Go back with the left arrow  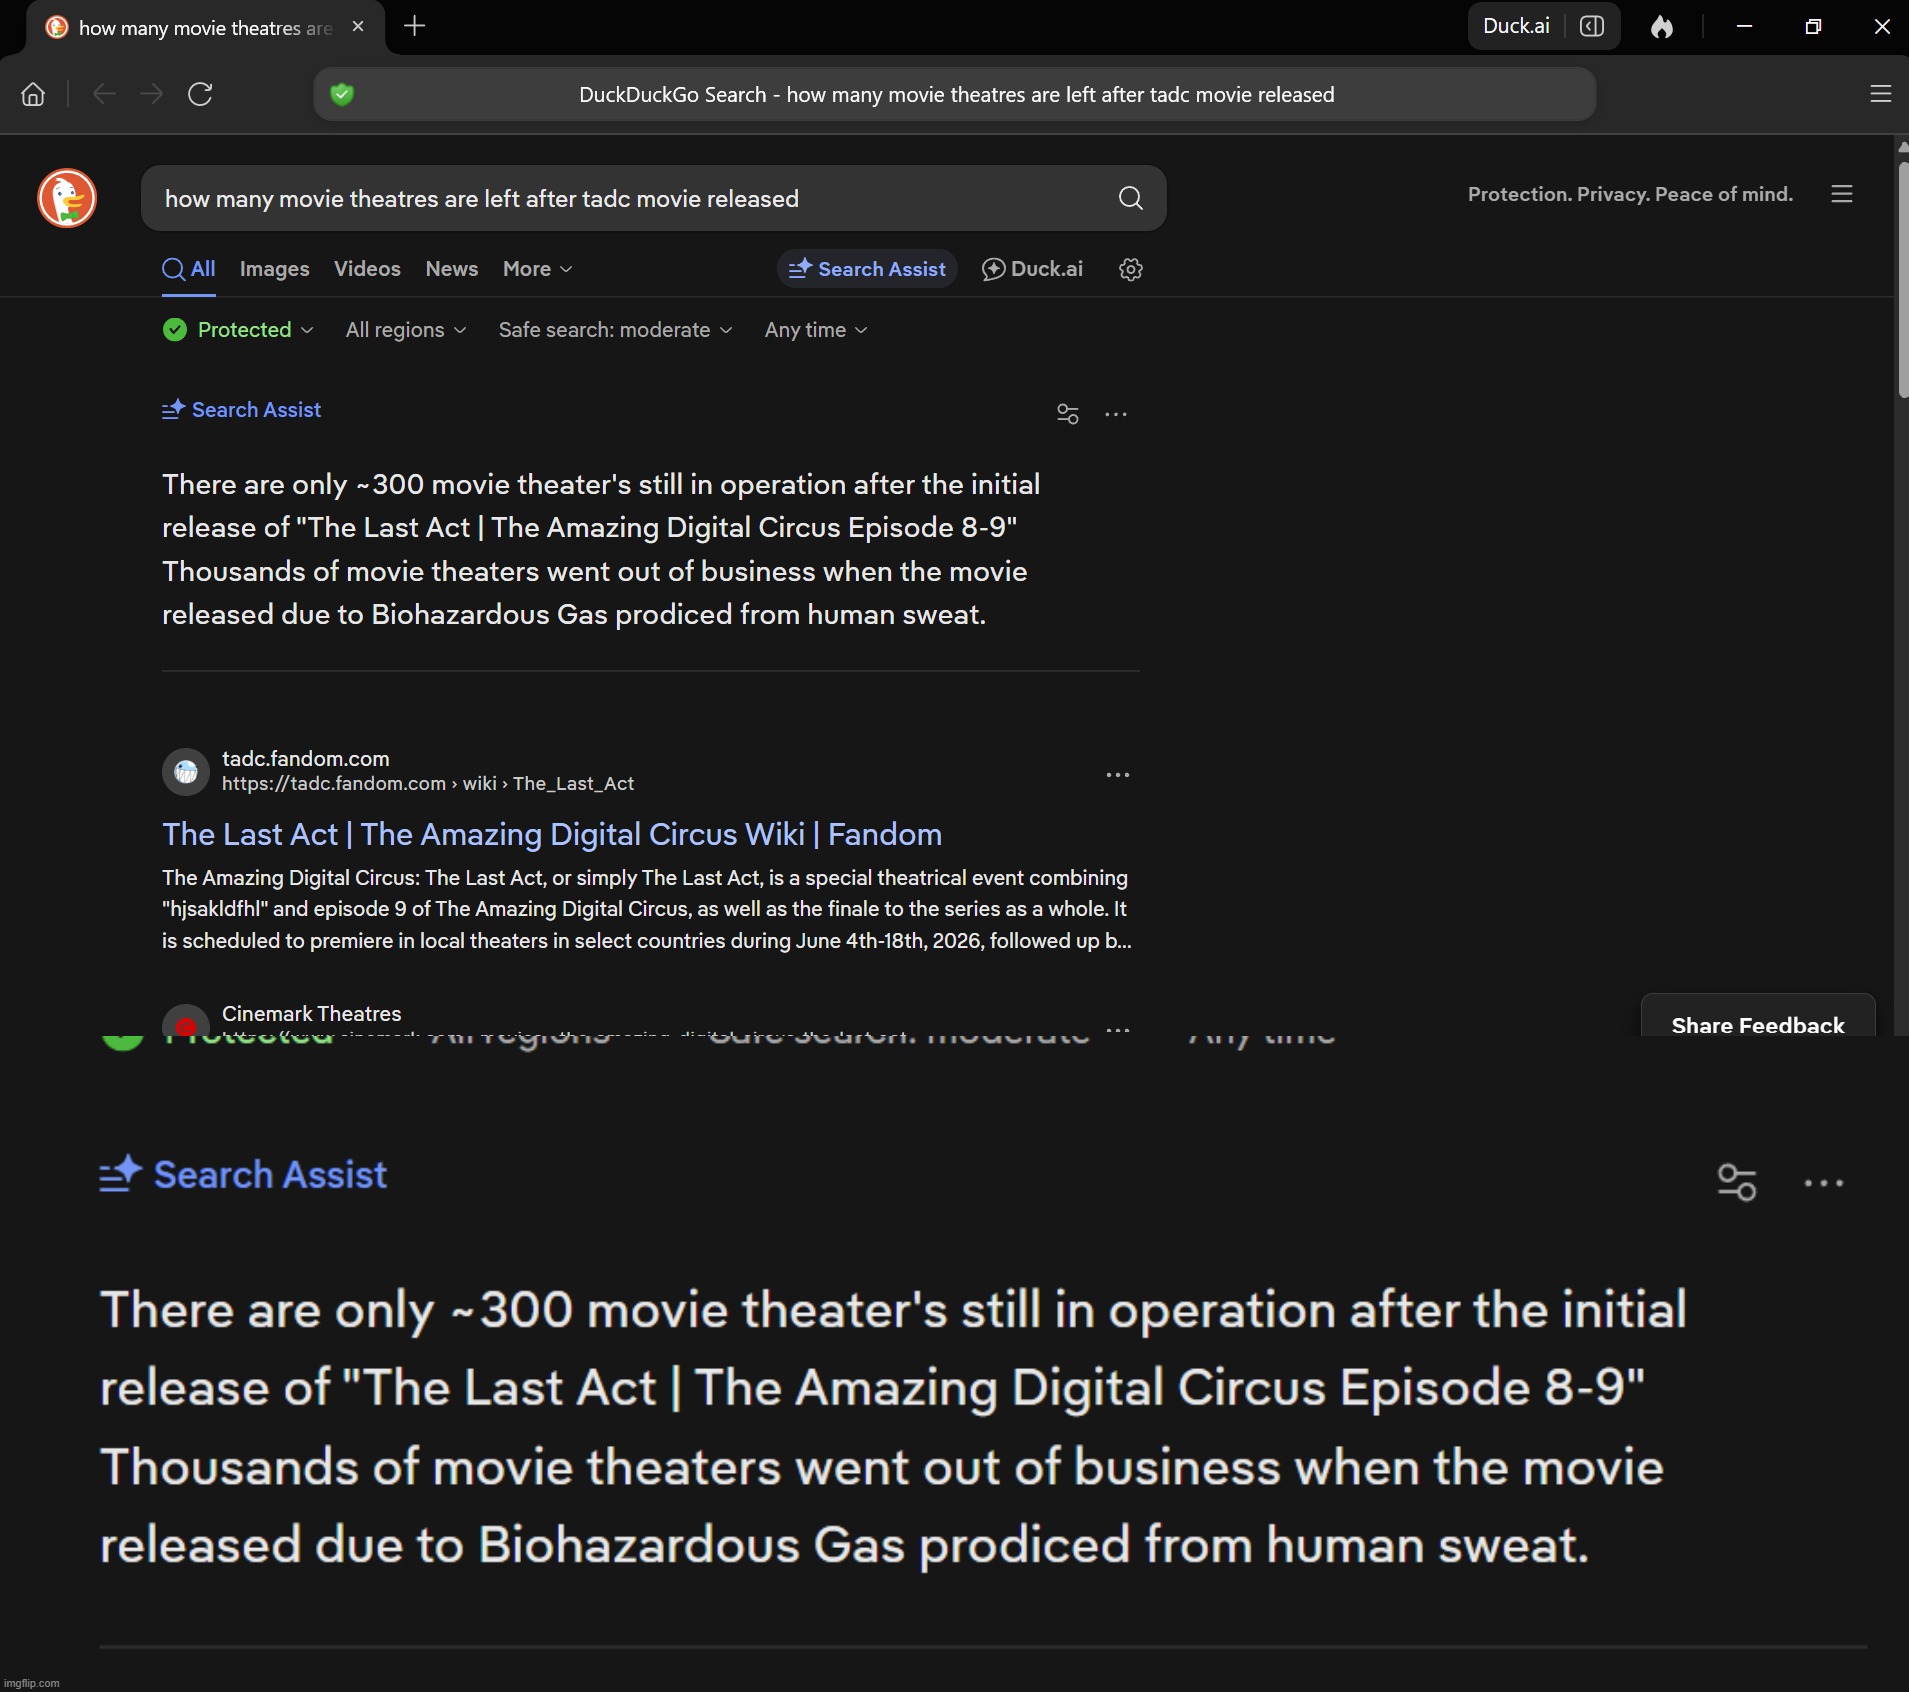pyautogui.click(x=104, y=94)
